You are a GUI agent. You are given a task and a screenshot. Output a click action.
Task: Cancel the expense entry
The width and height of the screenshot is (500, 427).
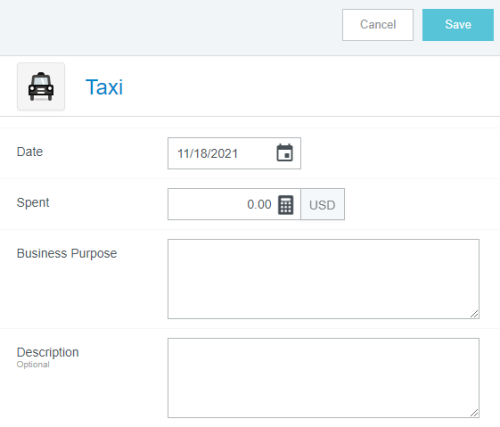point(378,25)
